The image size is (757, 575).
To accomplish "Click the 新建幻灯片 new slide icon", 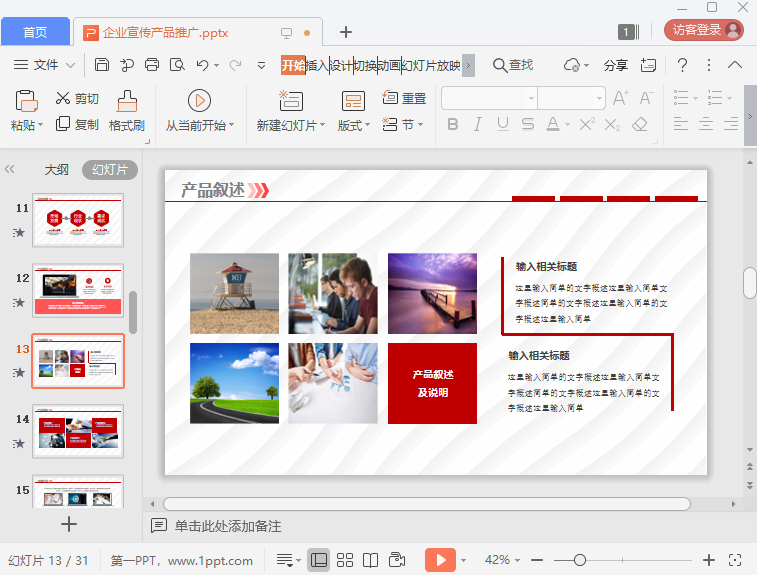I will click(x=291, y=101).
